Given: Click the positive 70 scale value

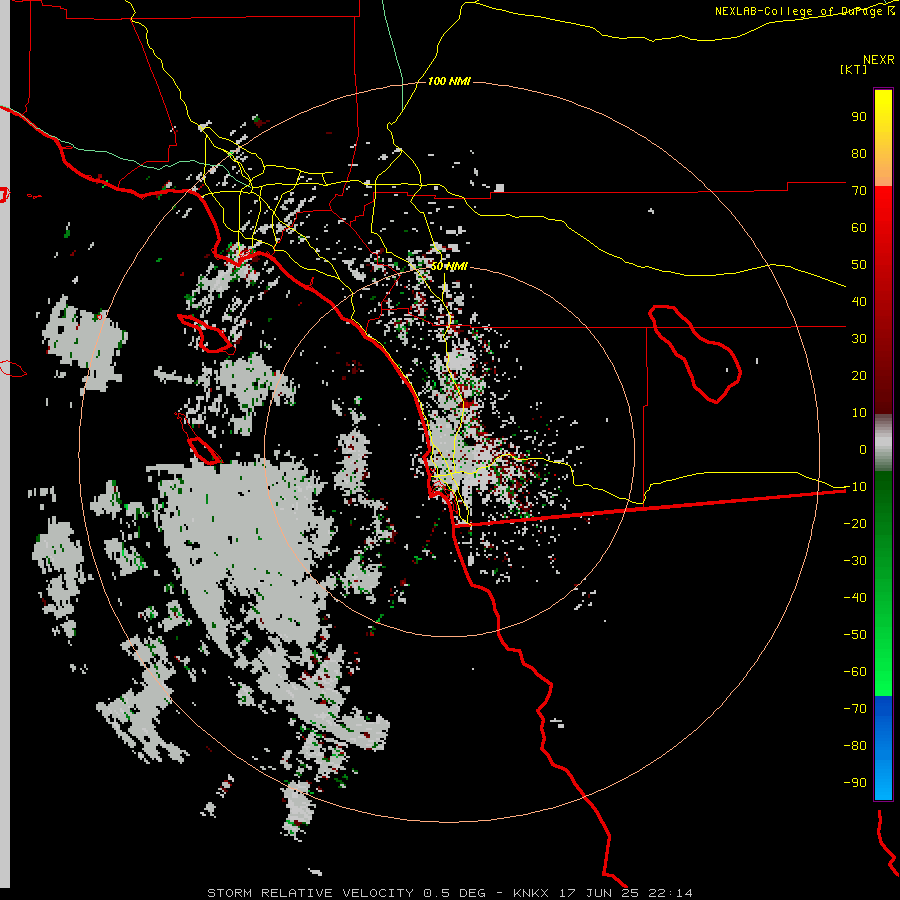Looking at the screenshot, I should (x=859, y=191).
